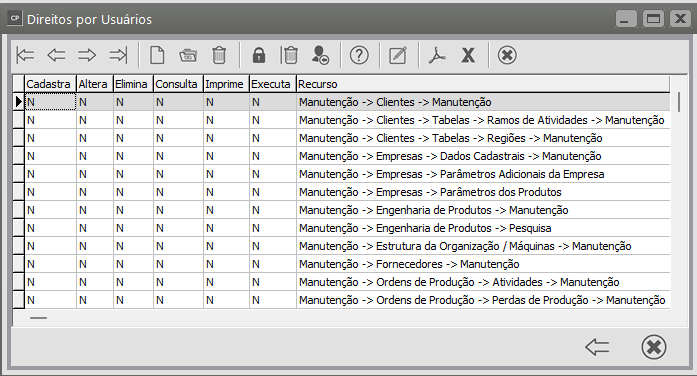Click the user copy rights icon
Viewport: 697px width, 376px height.
320,55
